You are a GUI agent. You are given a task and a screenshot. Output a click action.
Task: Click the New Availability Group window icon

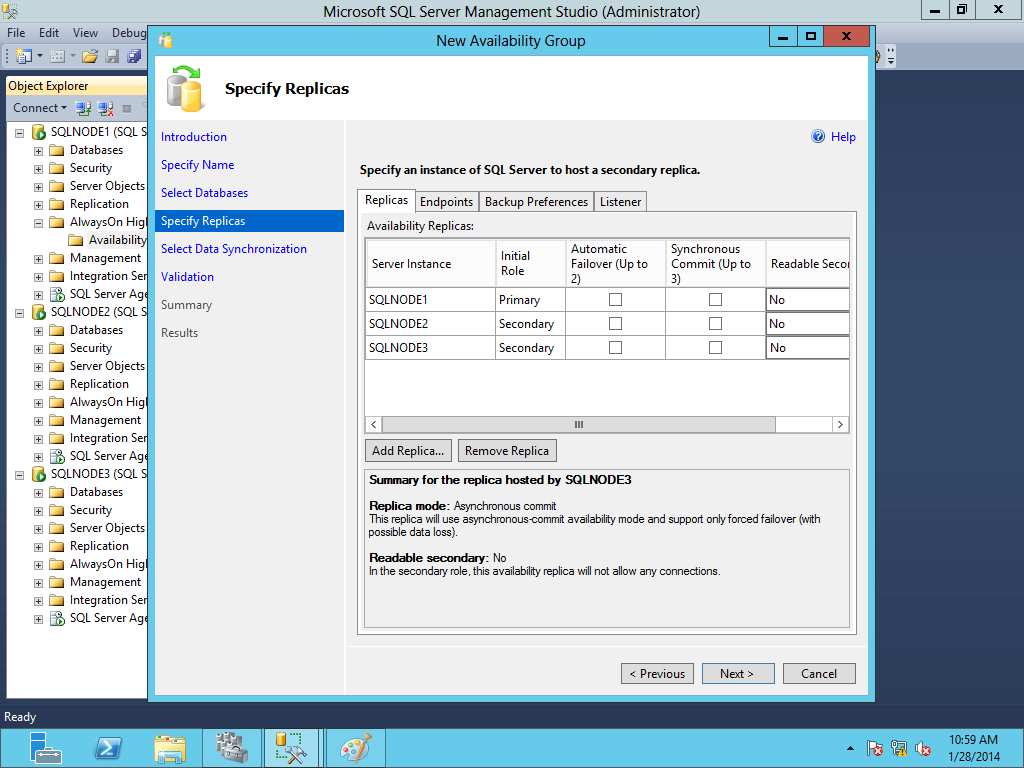165,40
